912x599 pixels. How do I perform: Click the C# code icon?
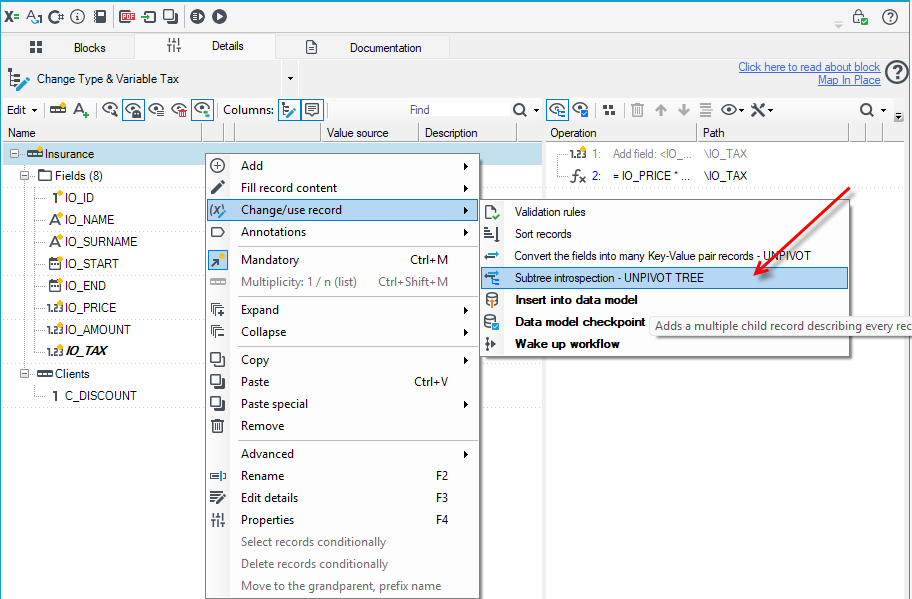pyautogui.click(x=56, y=16)
